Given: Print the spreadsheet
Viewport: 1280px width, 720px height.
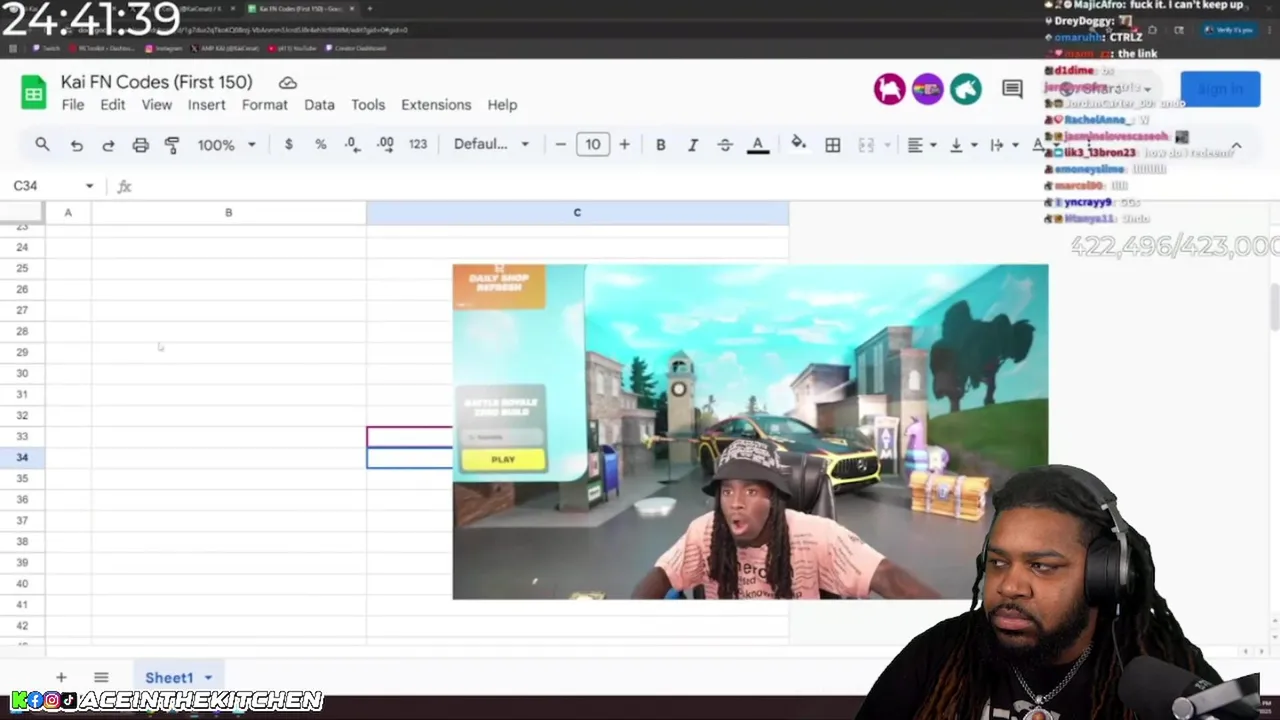Looking at the screenshot, I should pyautogui.click(x=140, y=145).
